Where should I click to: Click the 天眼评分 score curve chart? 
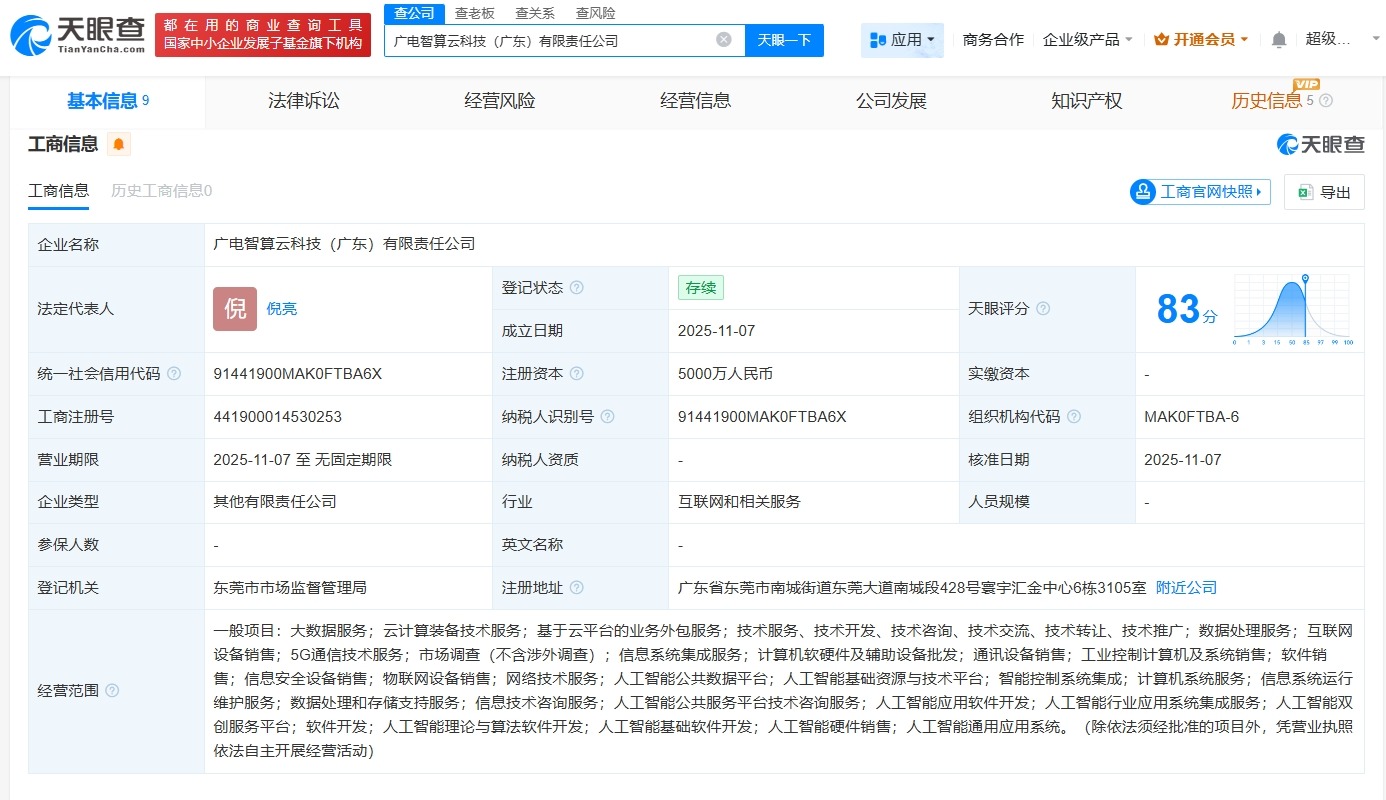tap(1293, 310)
